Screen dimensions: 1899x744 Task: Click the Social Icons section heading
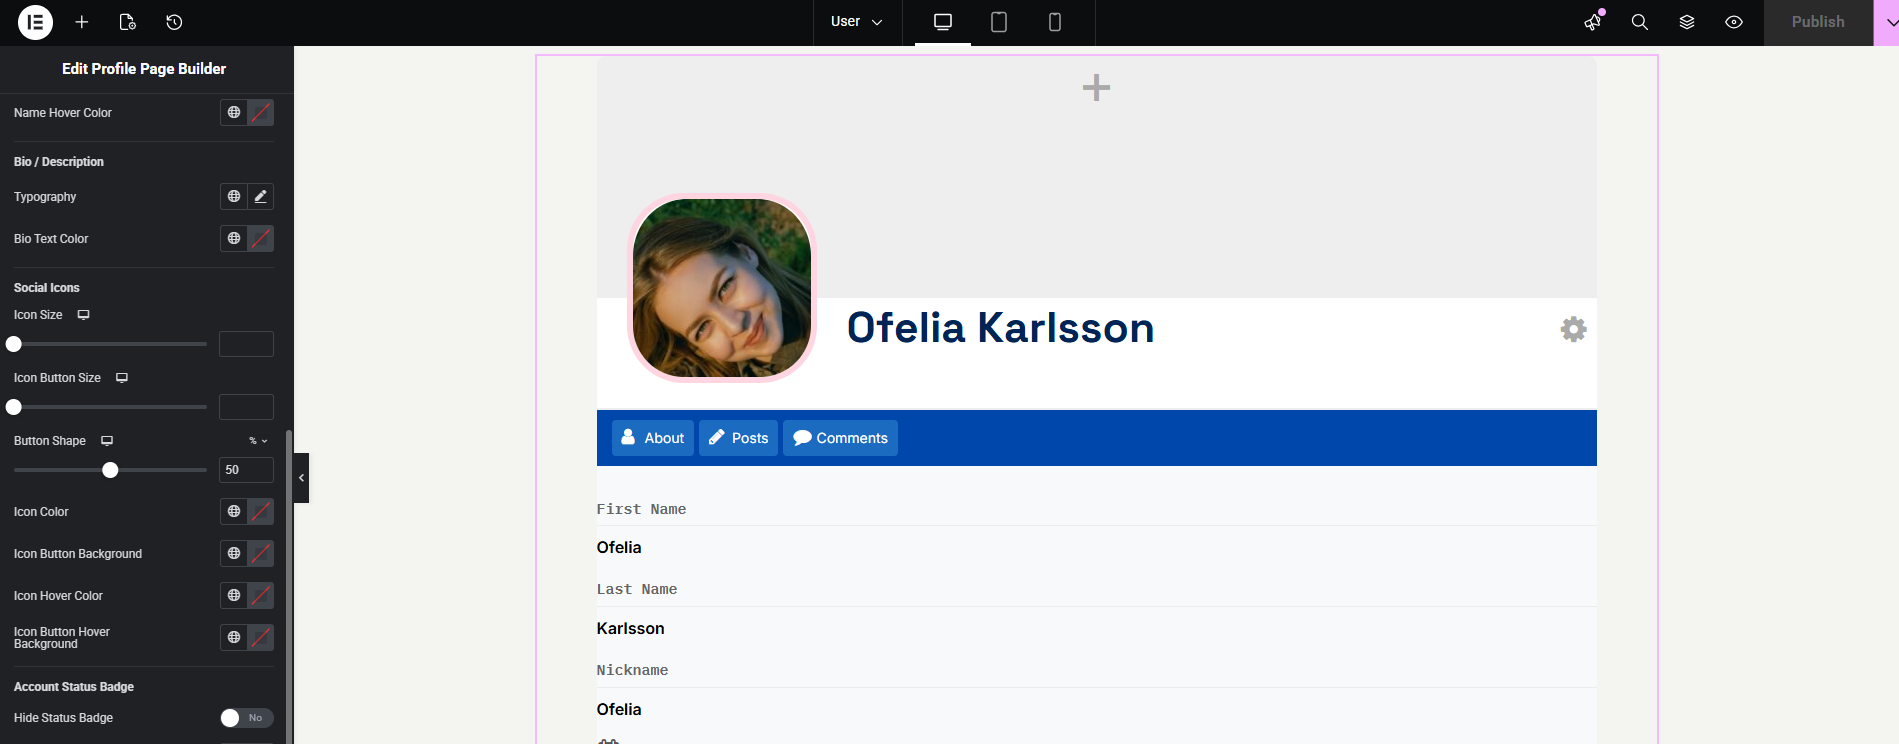pos(47,288)
